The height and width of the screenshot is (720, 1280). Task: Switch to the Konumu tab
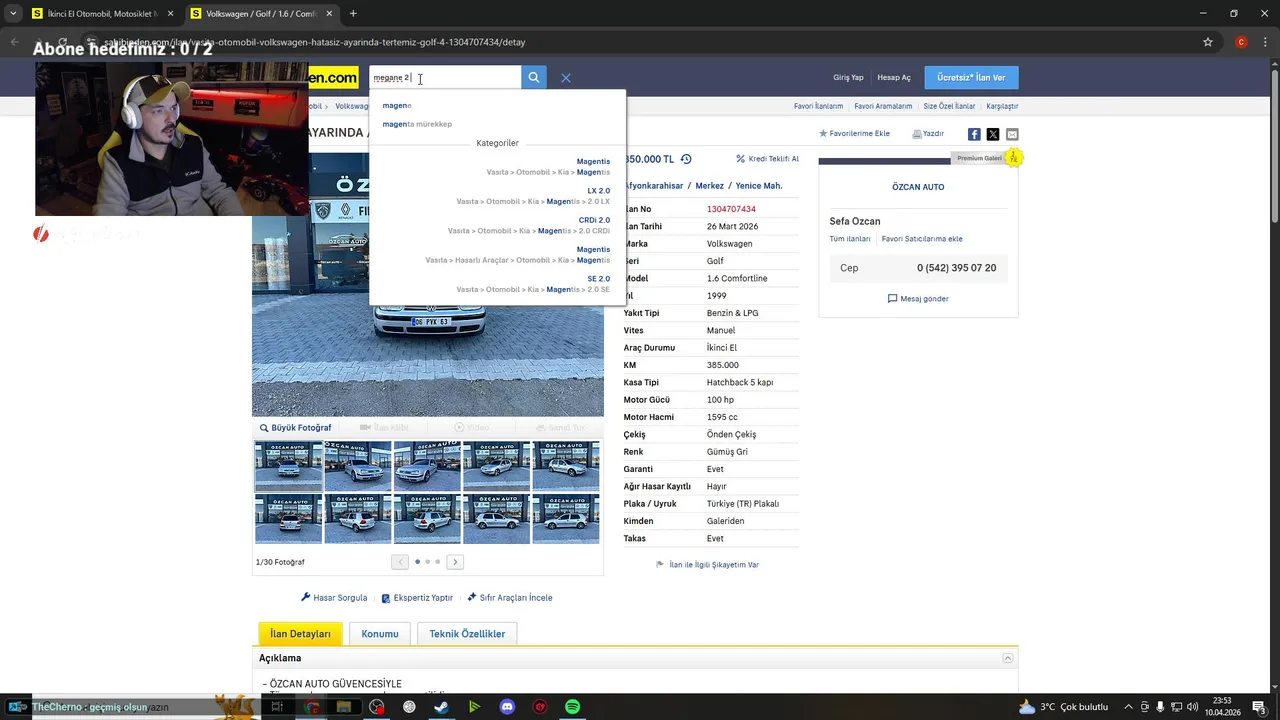(x=380, y=634)
